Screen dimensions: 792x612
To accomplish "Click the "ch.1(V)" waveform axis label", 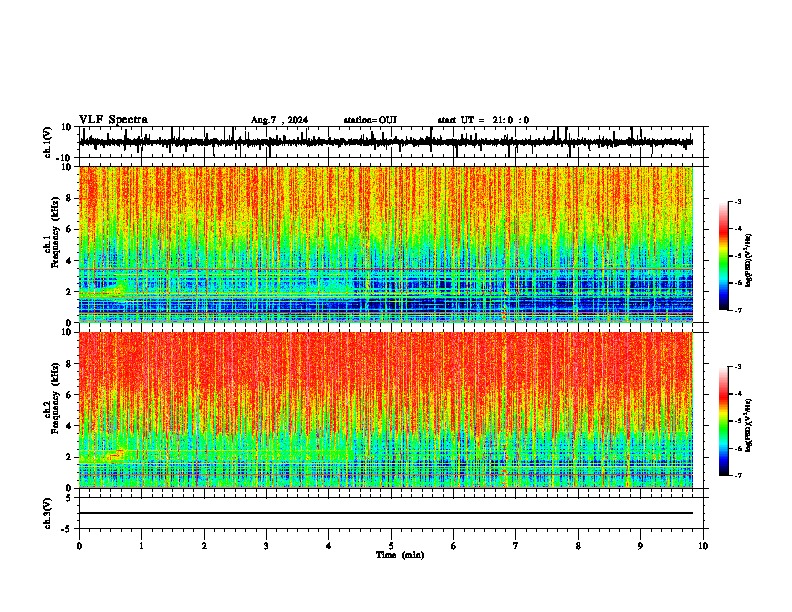I will (47, 142).
